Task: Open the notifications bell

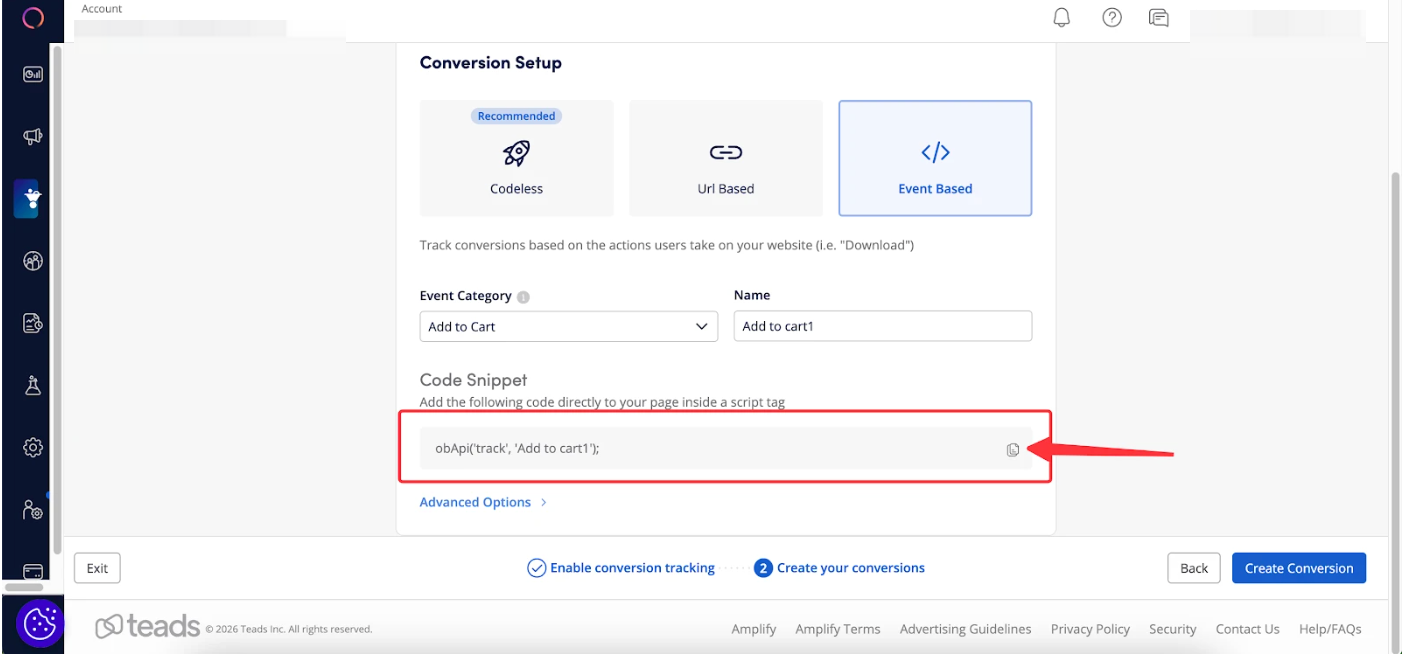Action: pyautogui.click(x=1062, y=18)
